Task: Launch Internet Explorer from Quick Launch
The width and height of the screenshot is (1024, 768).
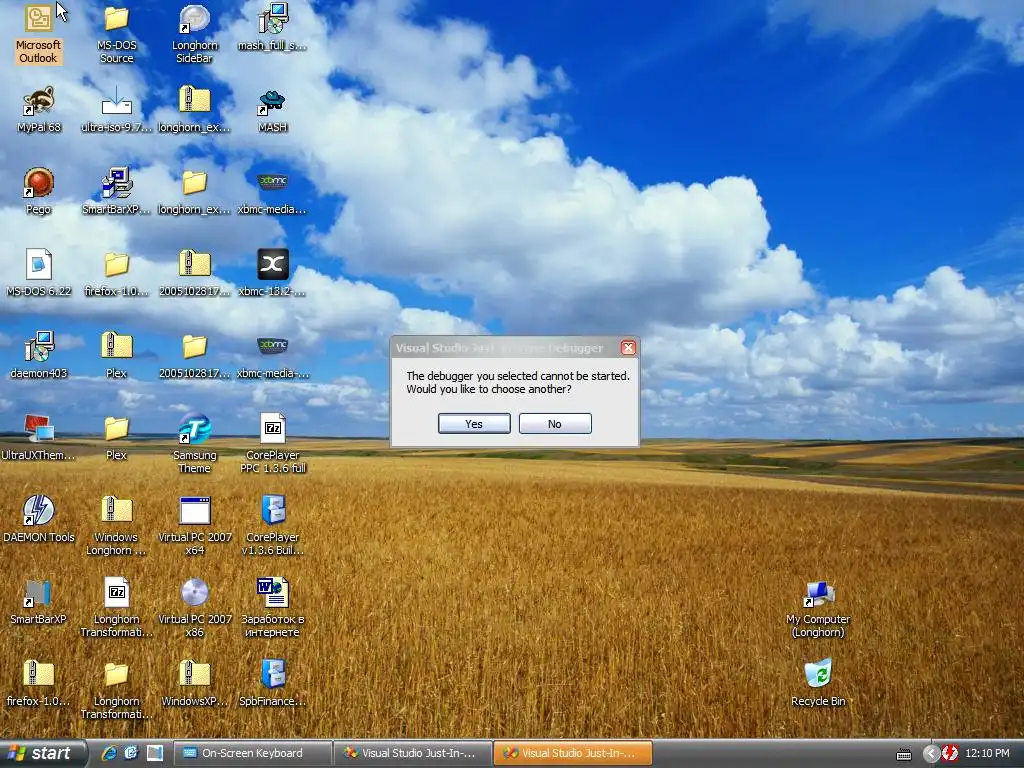Action: (109, 754)
